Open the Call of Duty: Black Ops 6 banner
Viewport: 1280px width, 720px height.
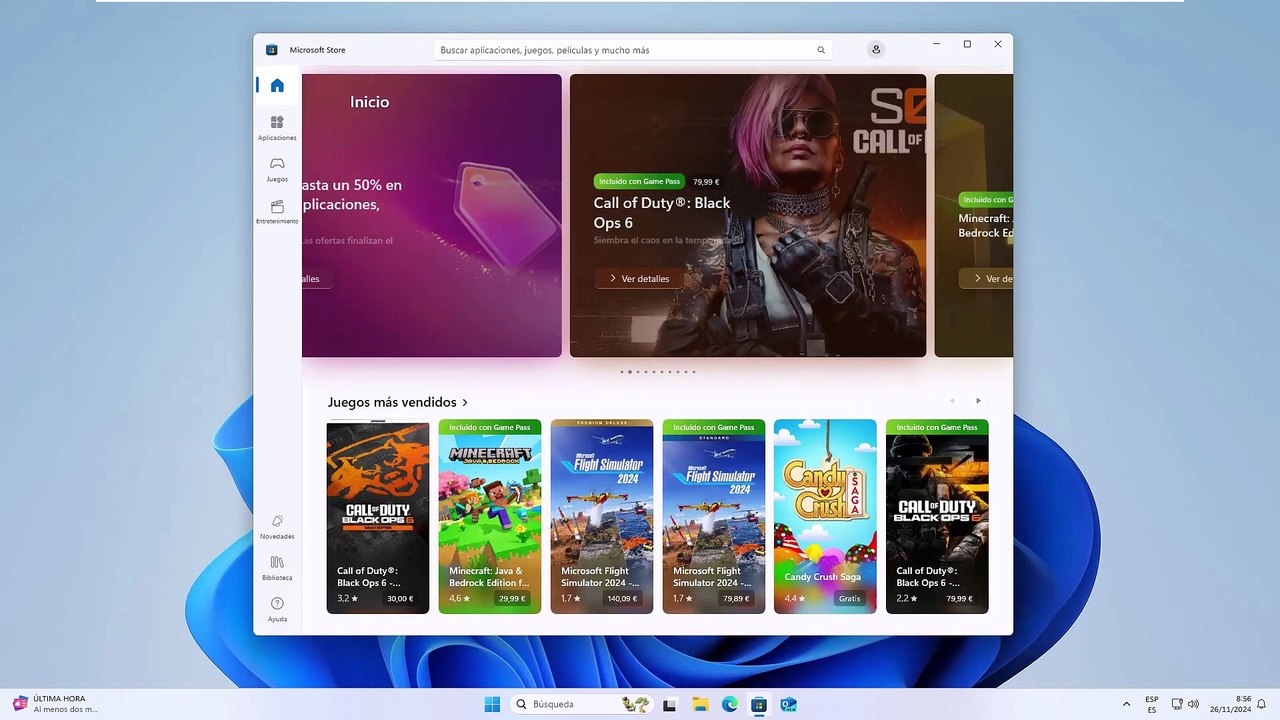click(748, 215)
